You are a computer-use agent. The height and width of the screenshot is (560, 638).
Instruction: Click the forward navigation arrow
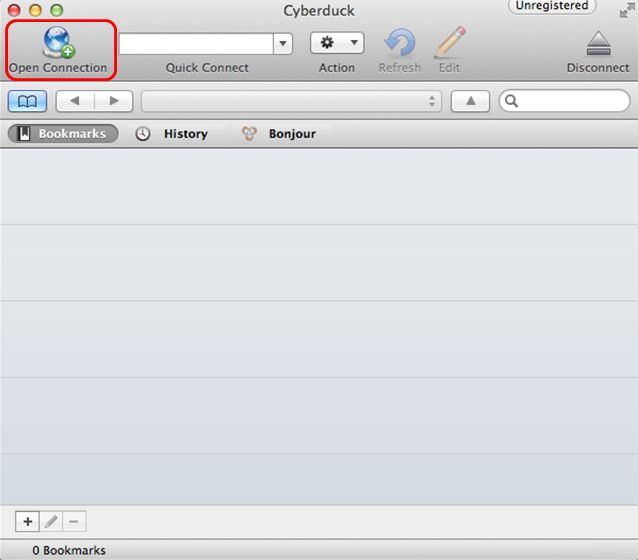(113, 101)
